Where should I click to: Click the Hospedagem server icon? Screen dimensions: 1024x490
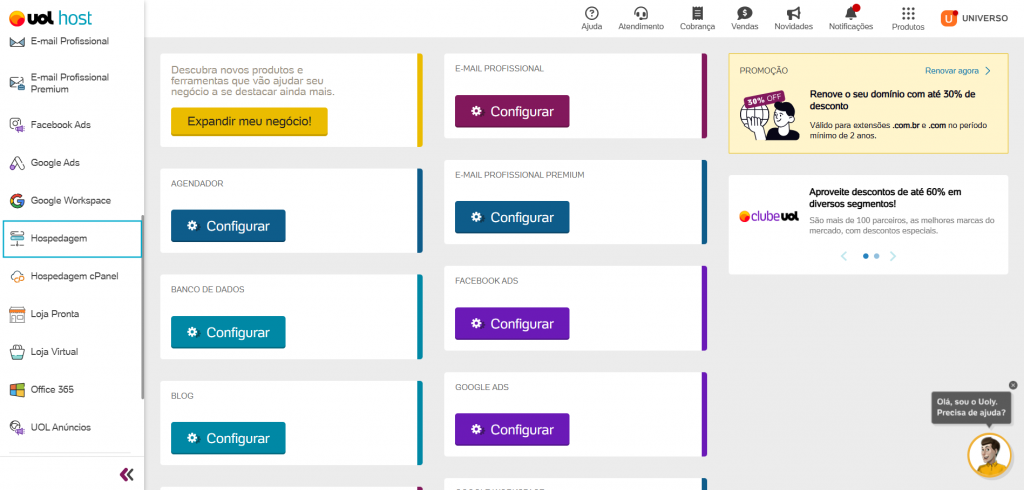17,238
